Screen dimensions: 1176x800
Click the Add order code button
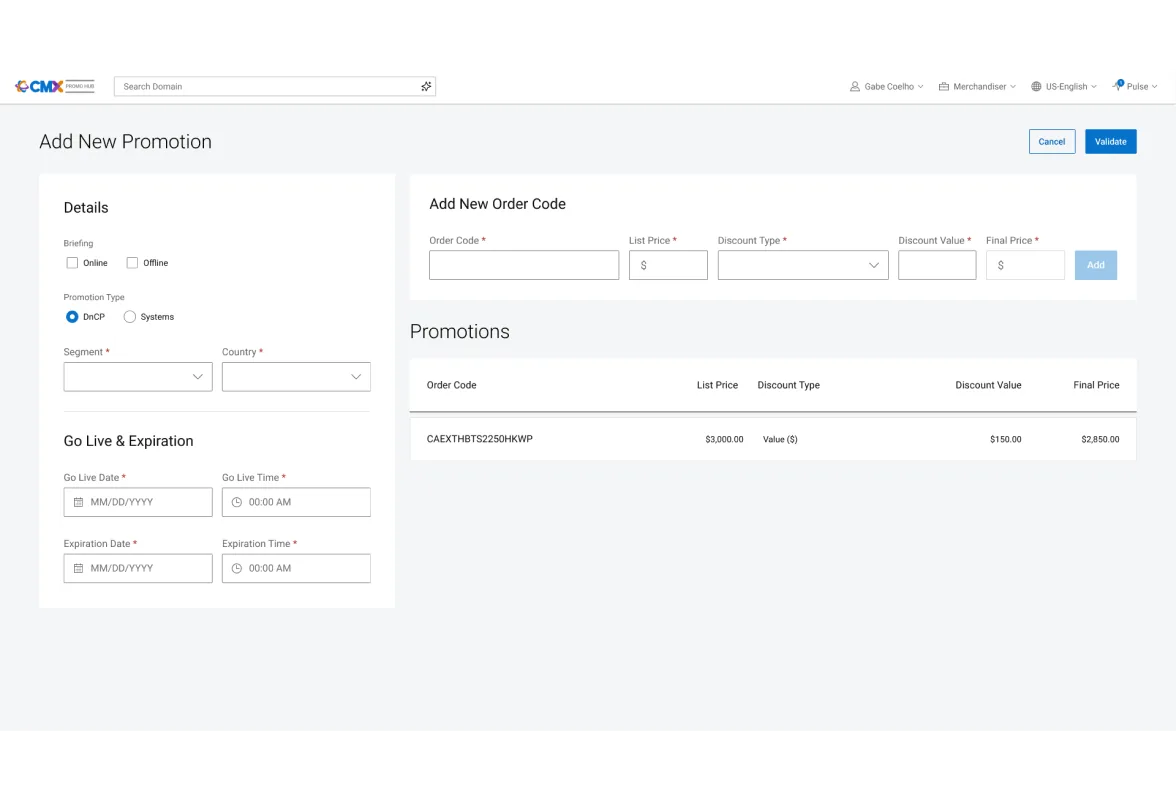(1095, 265)
